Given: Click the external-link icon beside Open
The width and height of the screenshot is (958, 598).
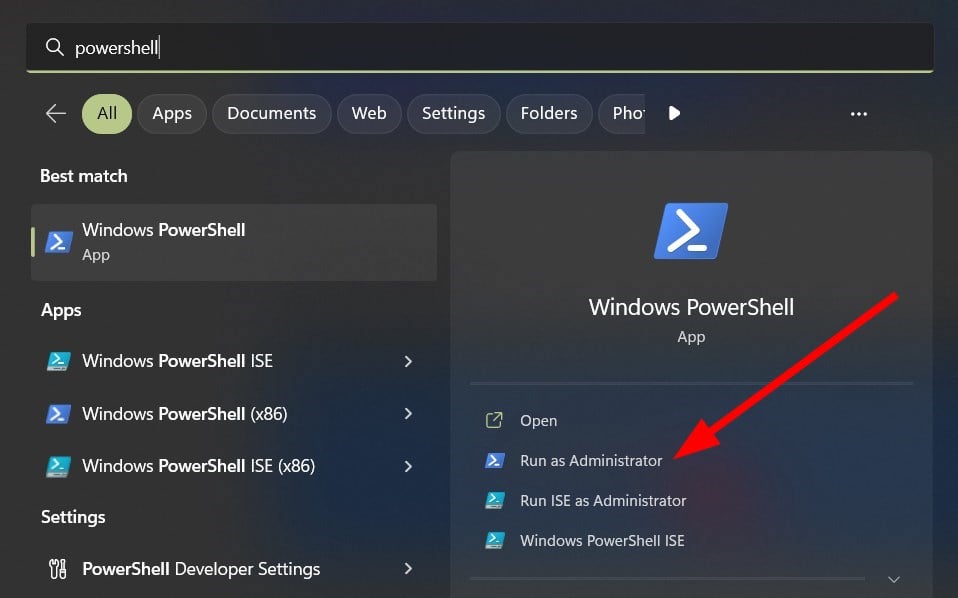Looking at the screenshot, I should [x=494, y=420].
